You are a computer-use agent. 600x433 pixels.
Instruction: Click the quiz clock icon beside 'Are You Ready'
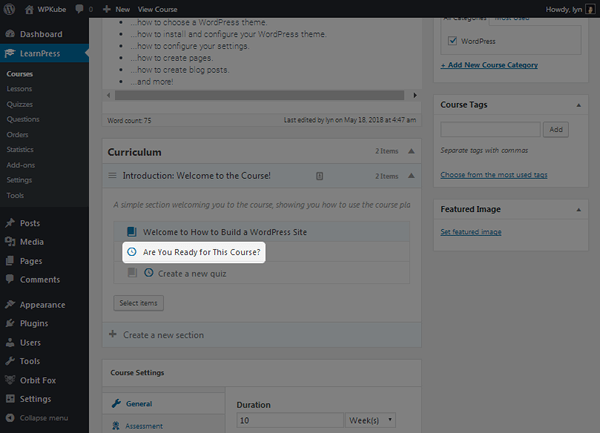click(x=131, y=252)
